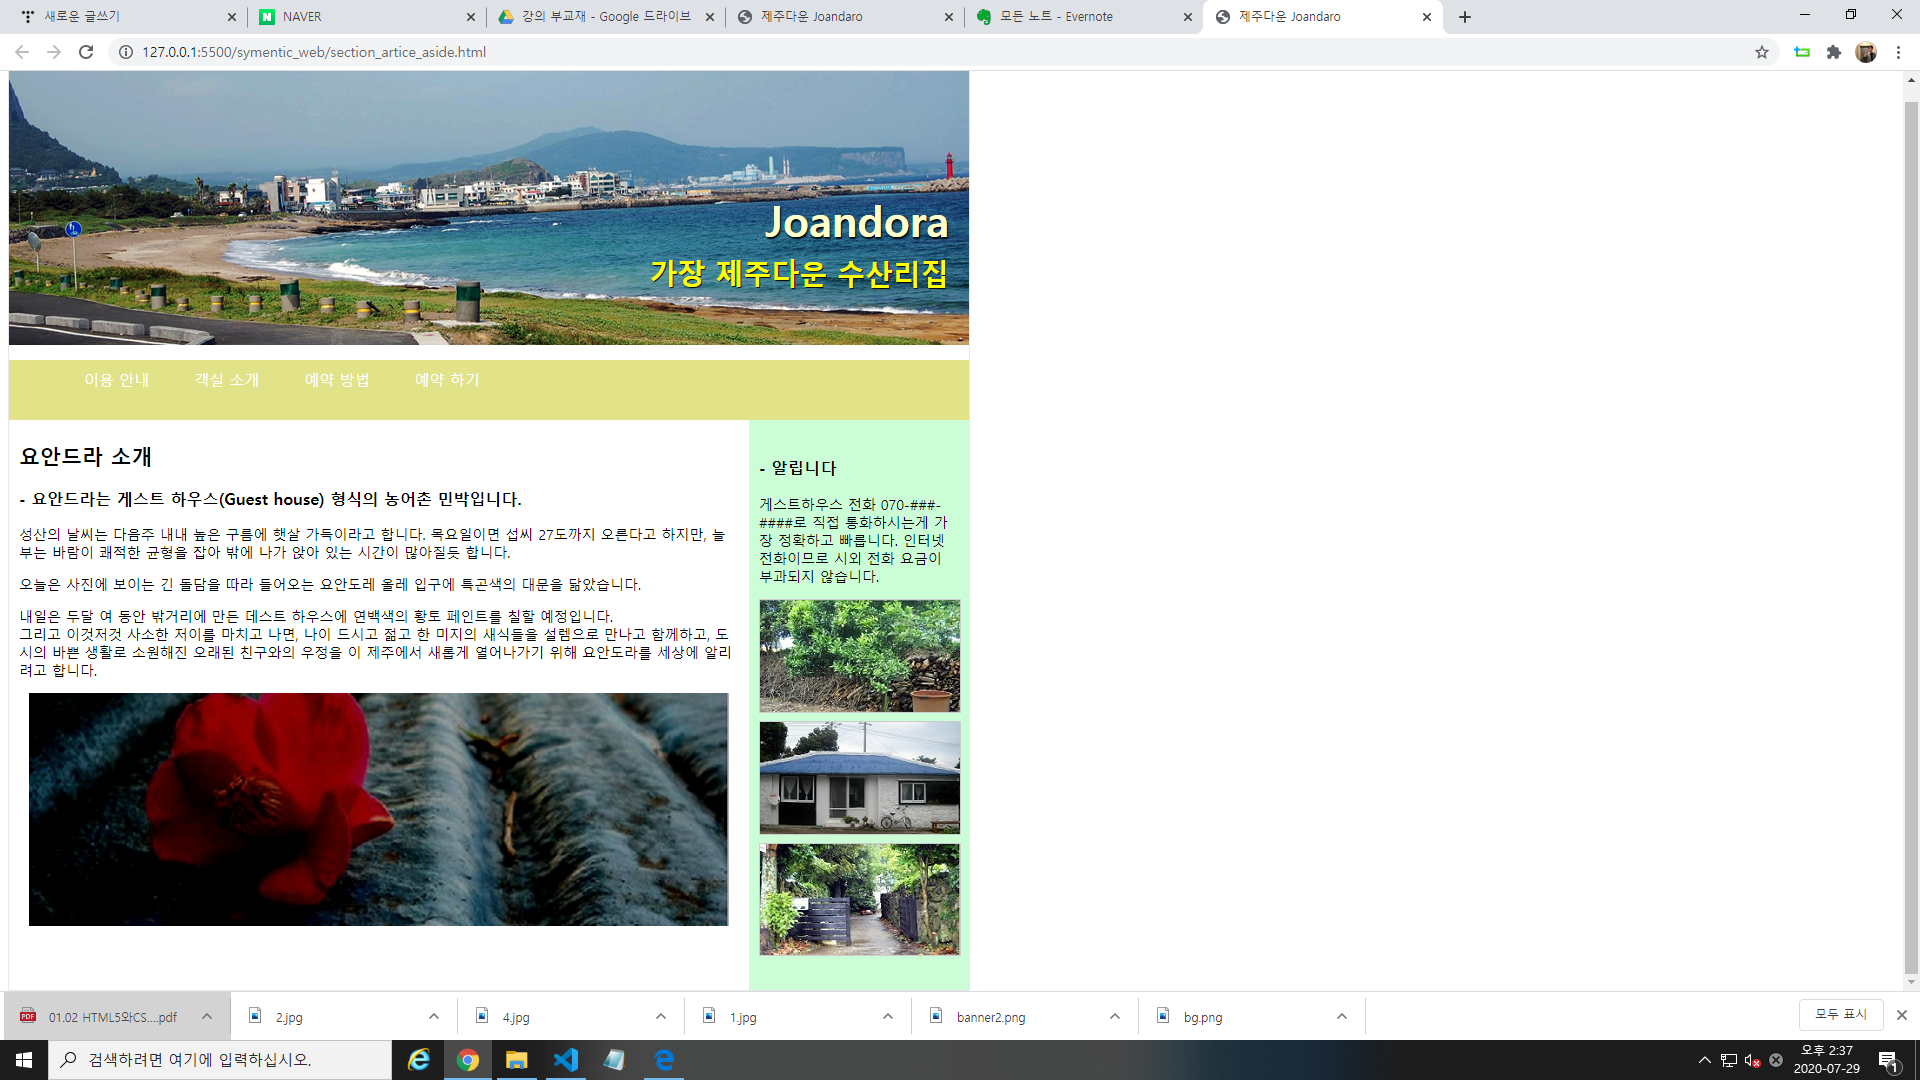1920x1080 pixels.
Task: Click the 모두 표시 show-all downloads button
Action: click(x=1840, y=1014)
